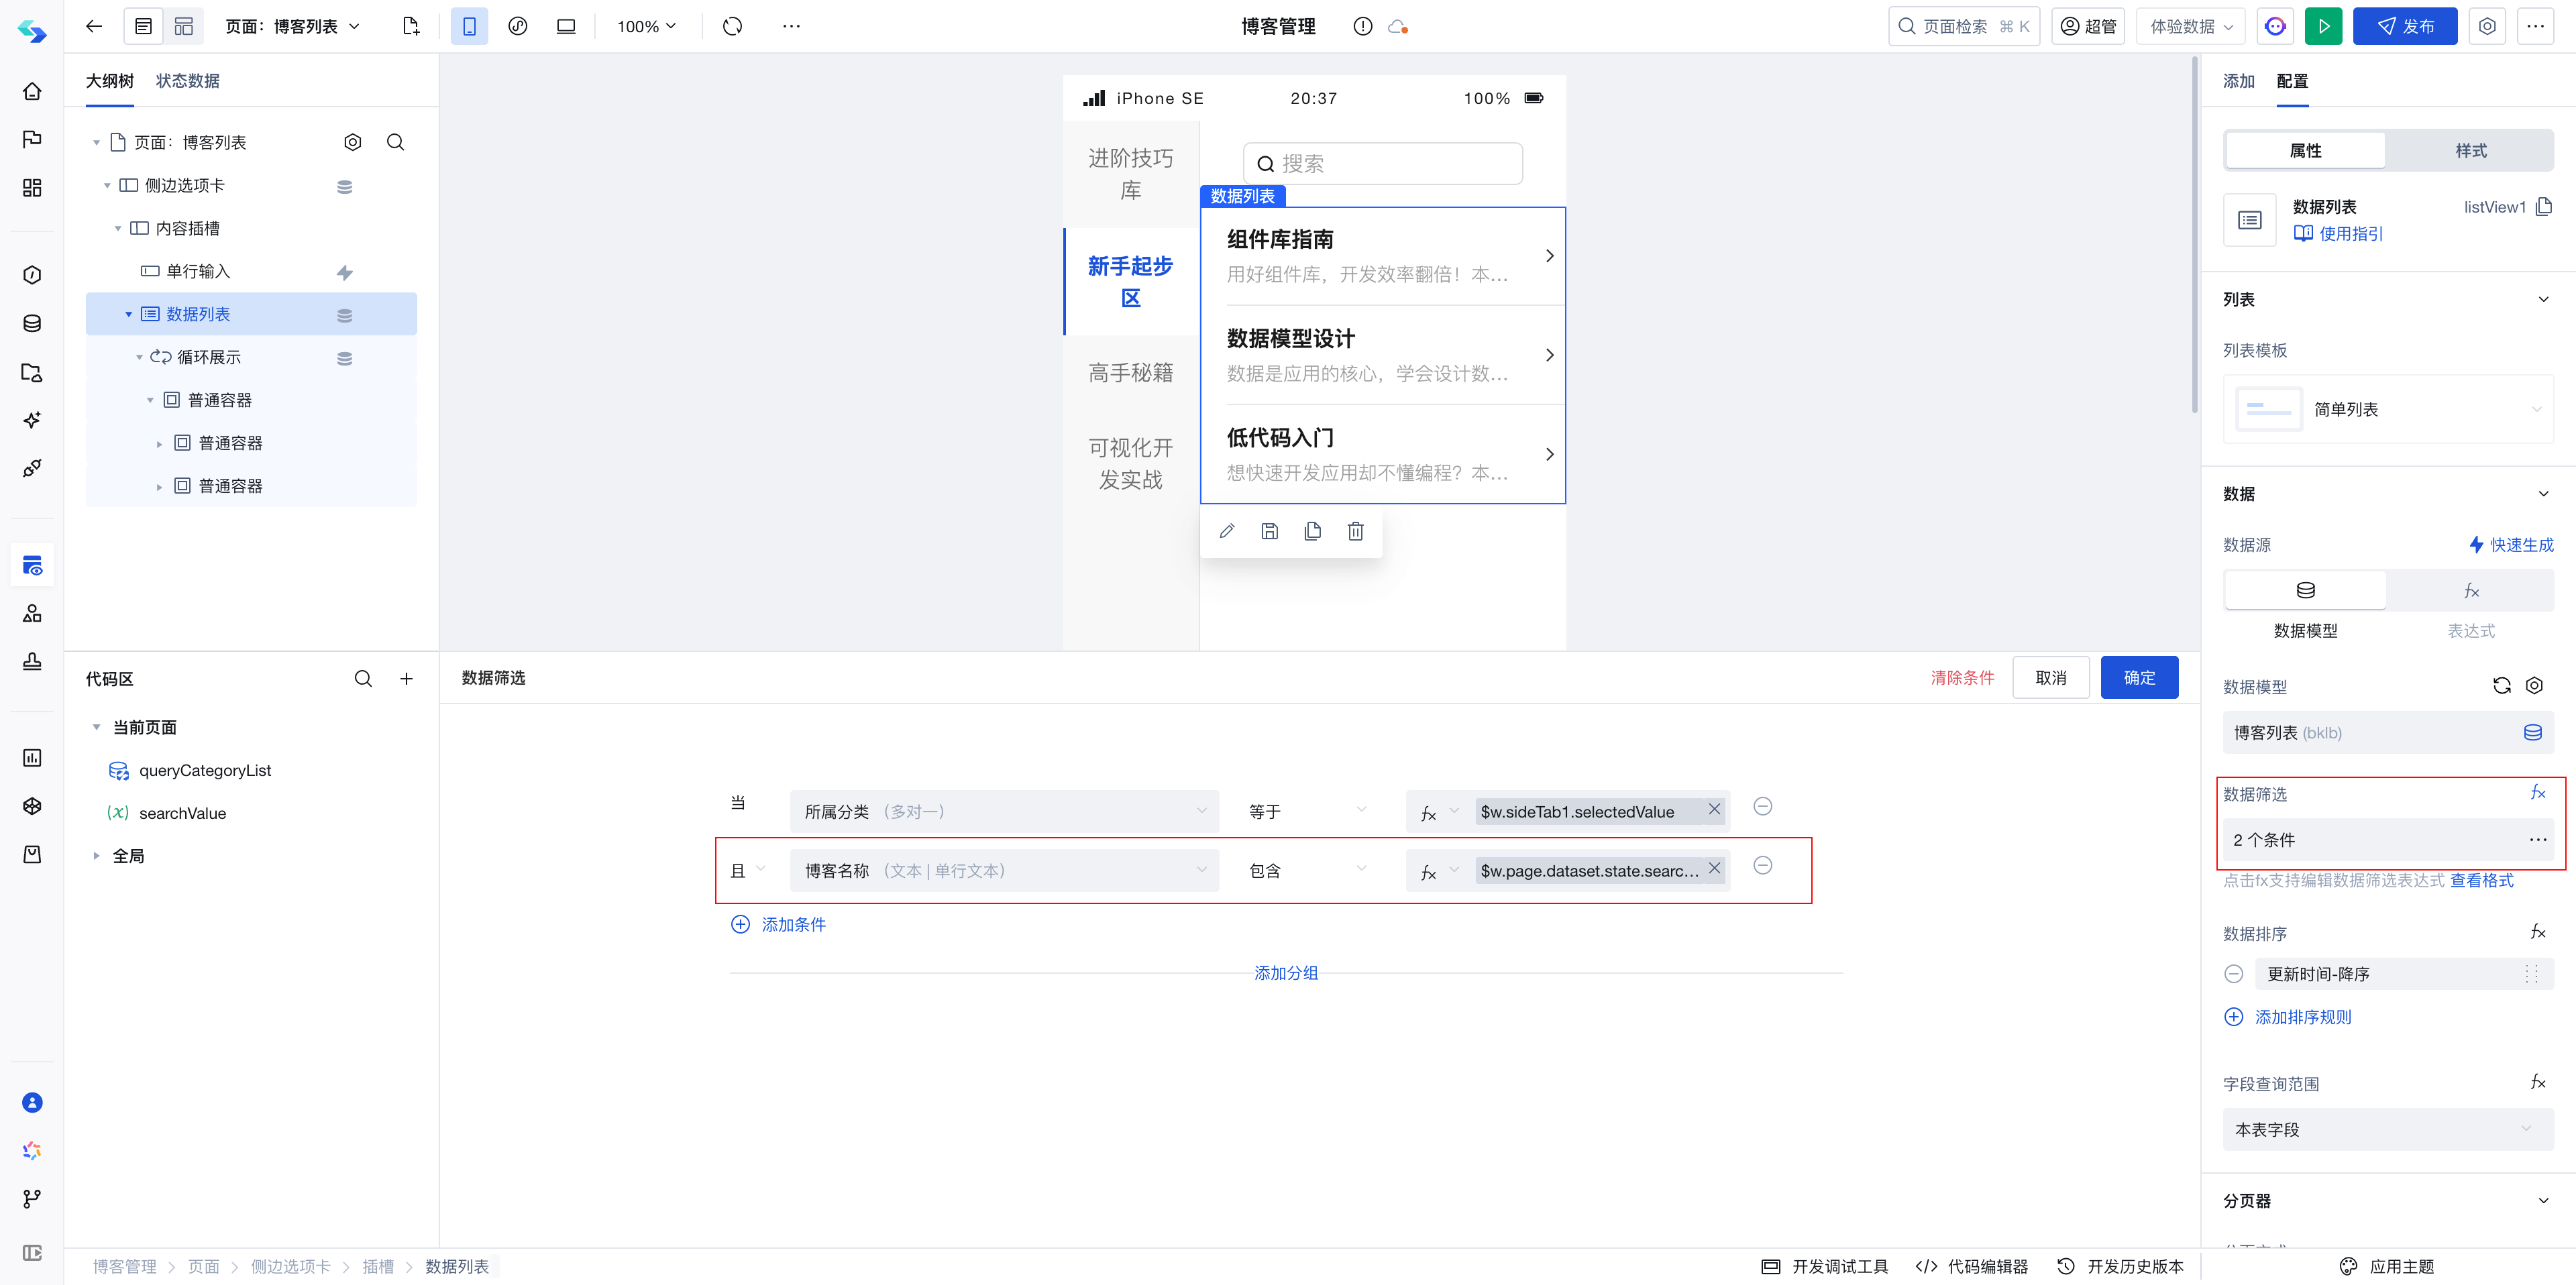This screenshot has height=1285, width=2576.
Task: Remove the 博客名称 filter condition
Action: coord(1763,865)
